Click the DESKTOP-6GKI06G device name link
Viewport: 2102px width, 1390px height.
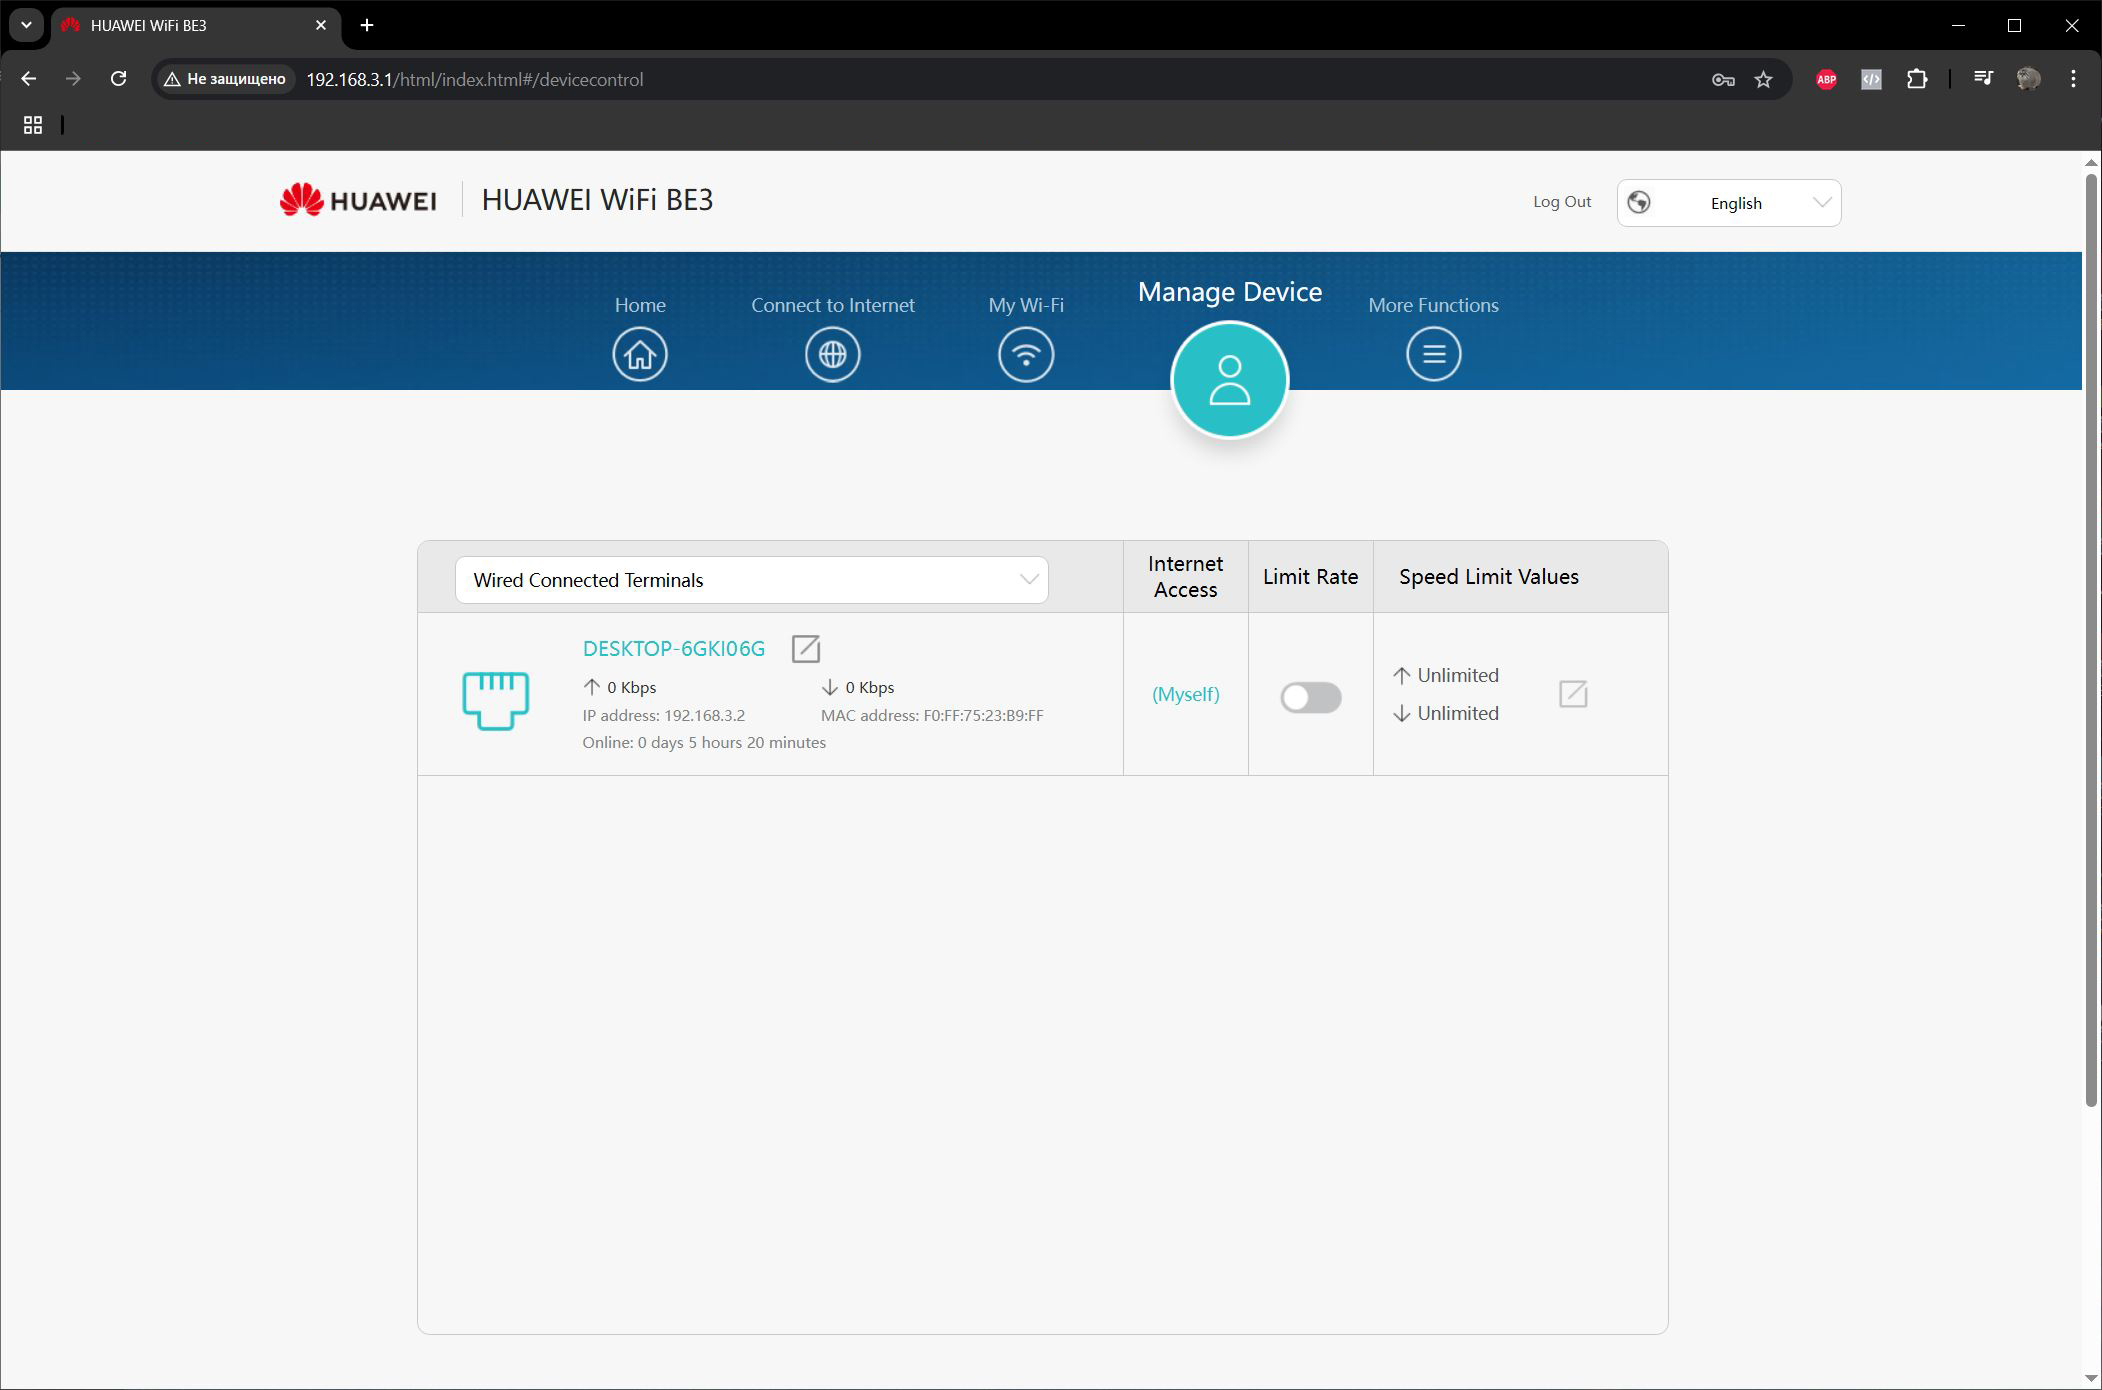673,648
